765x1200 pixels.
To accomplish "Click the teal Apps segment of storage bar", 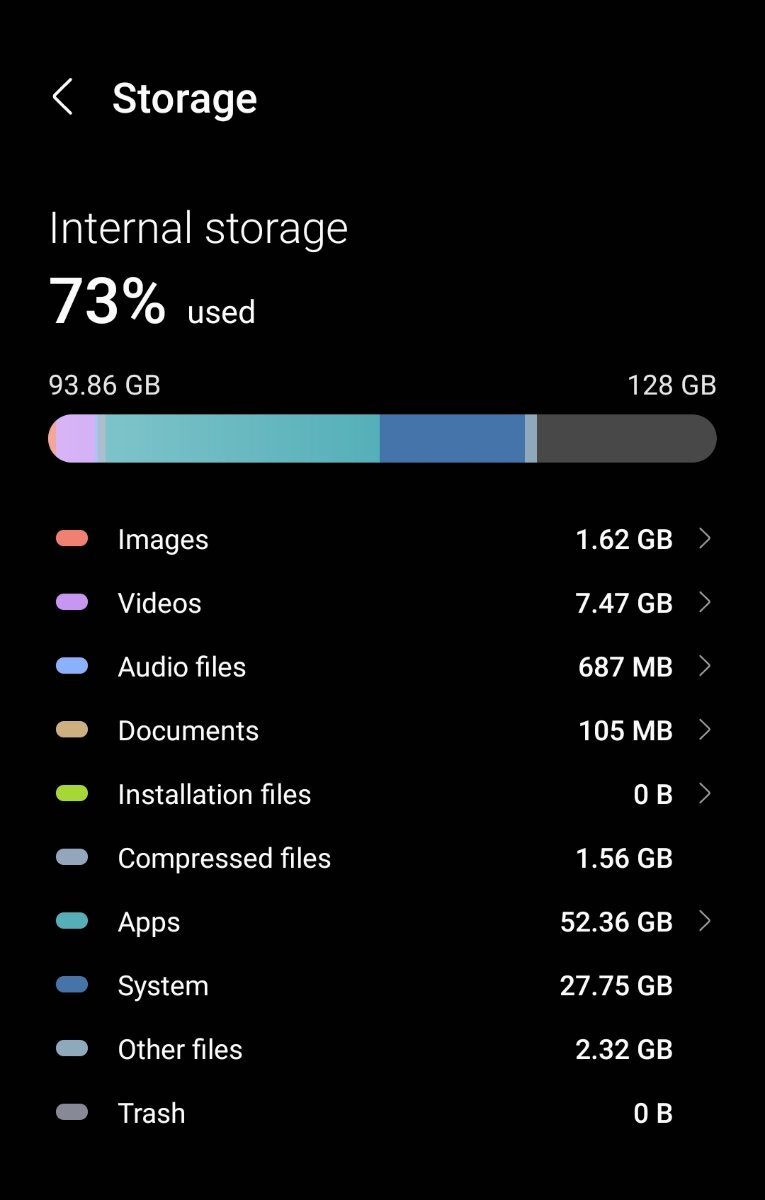I will (243, 438).
